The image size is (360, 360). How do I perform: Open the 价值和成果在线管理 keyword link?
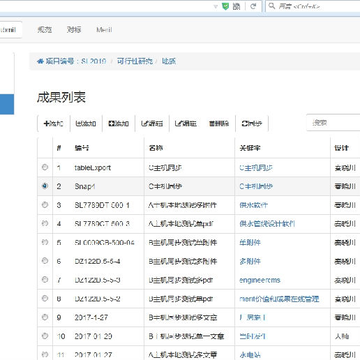[x=279, y=299]
